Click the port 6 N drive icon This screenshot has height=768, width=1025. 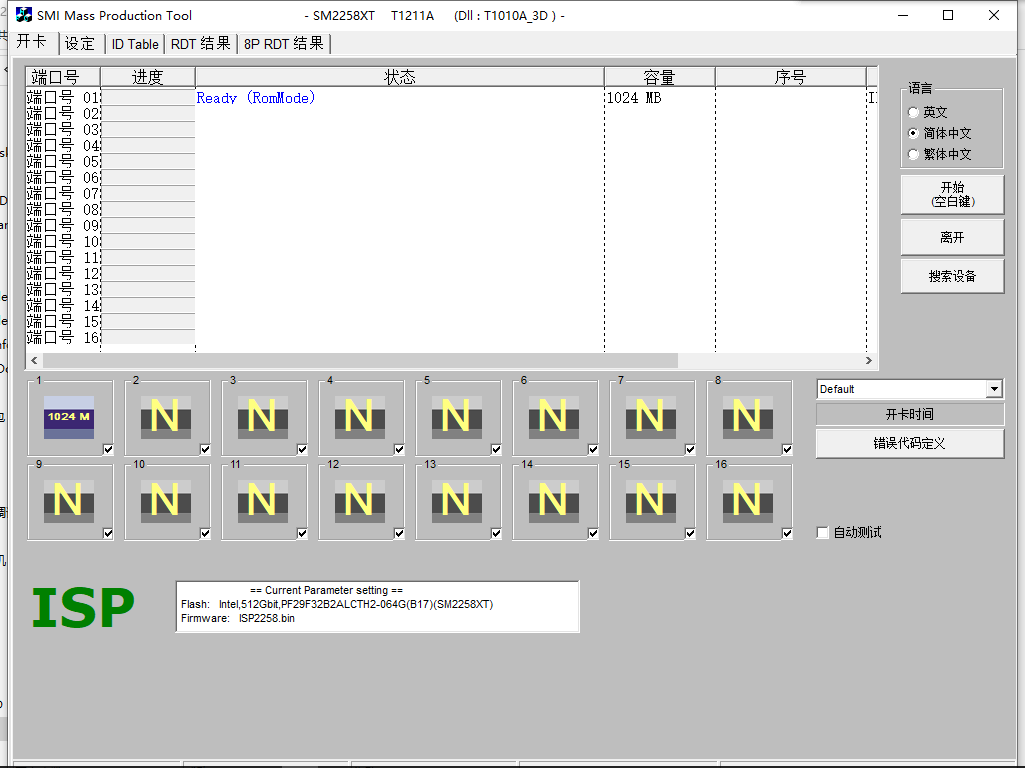[554, 417]
